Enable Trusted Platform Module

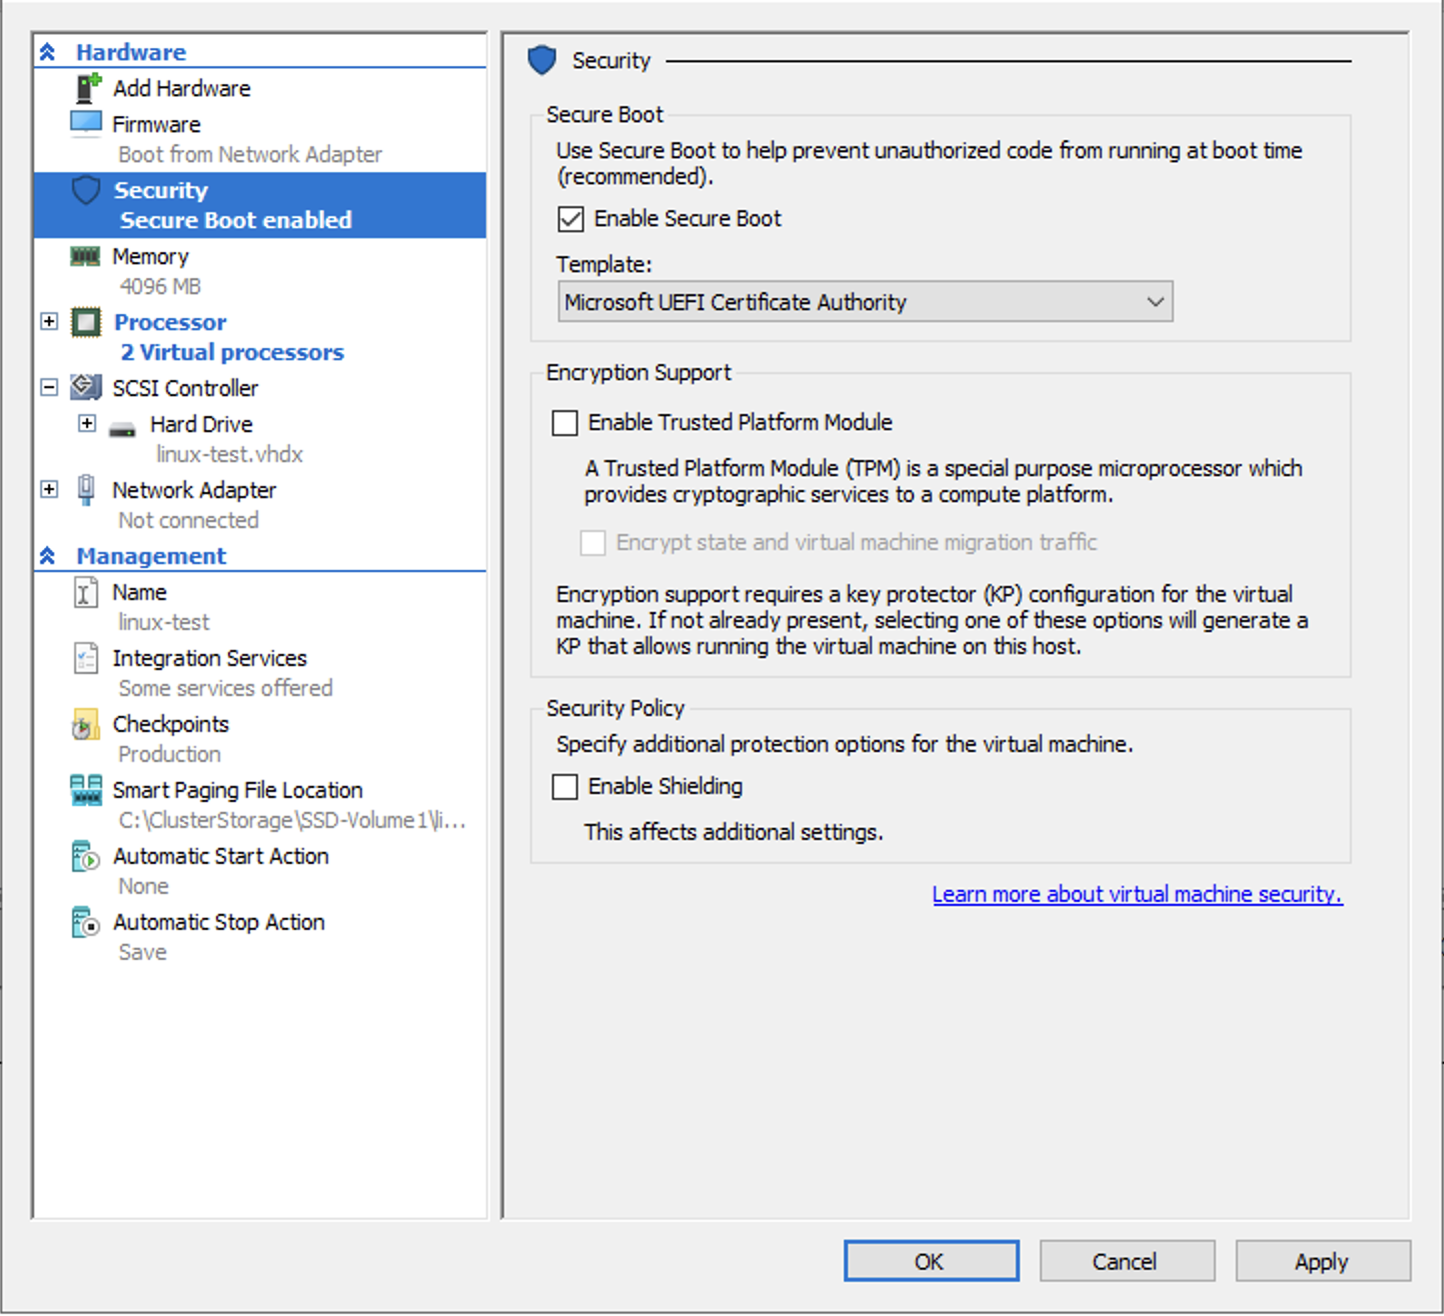566,423
